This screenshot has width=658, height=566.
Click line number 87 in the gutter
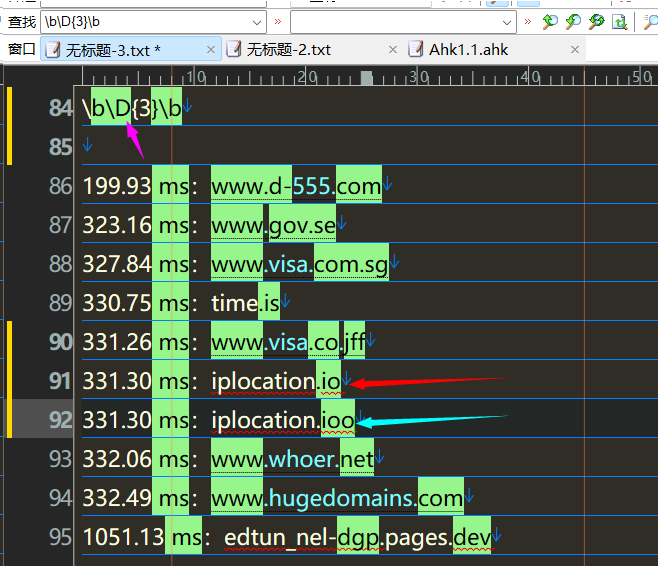pyautogui.click(x=60, y=225)
